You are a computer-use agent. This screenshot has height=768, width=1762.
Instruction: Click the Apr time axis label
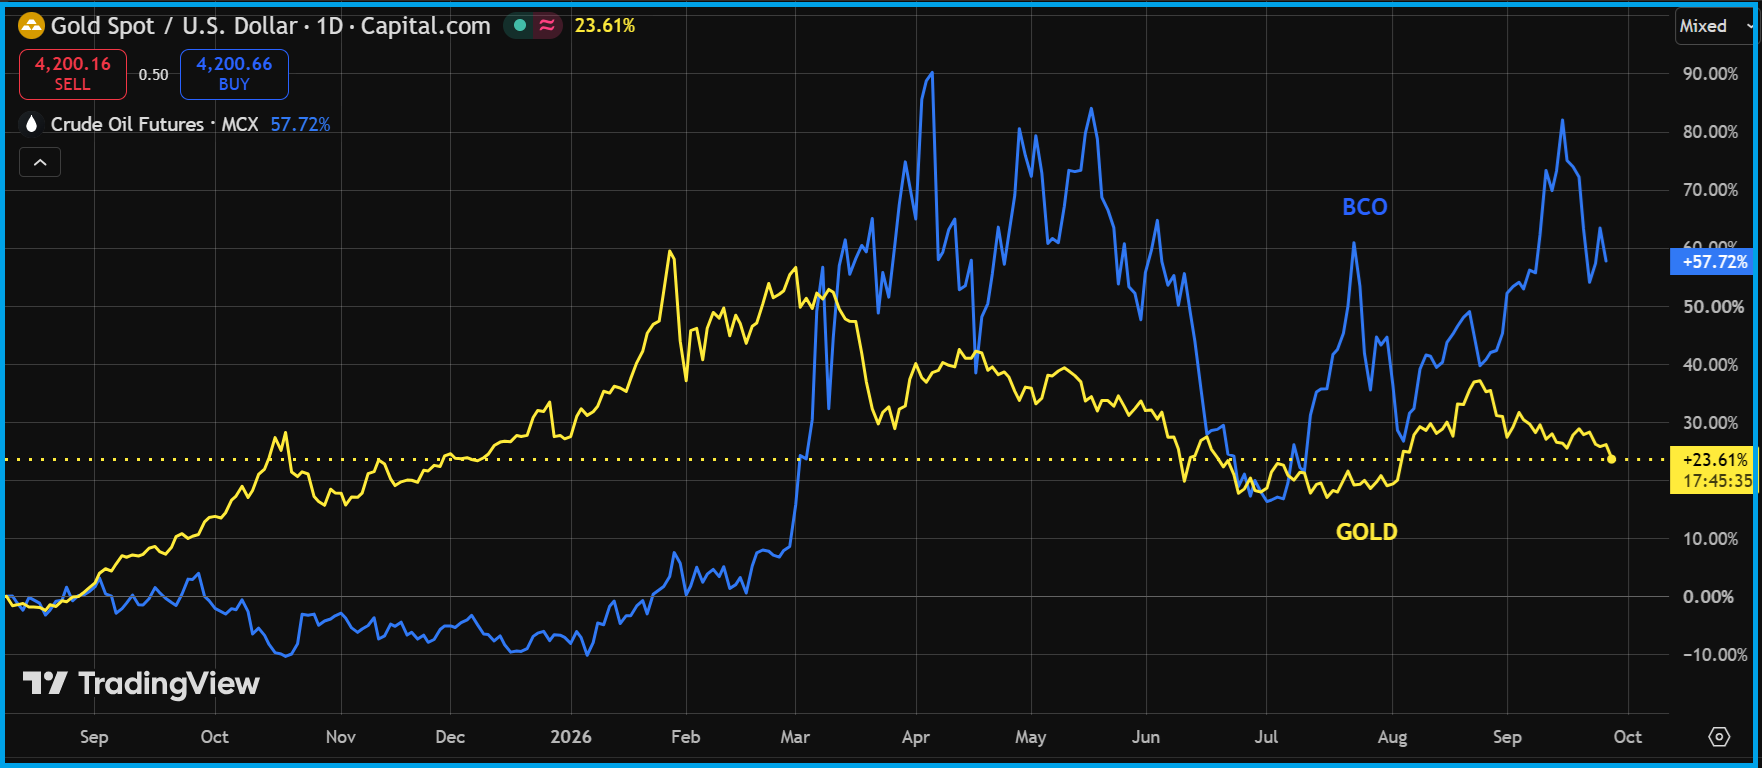pos(915,737)
